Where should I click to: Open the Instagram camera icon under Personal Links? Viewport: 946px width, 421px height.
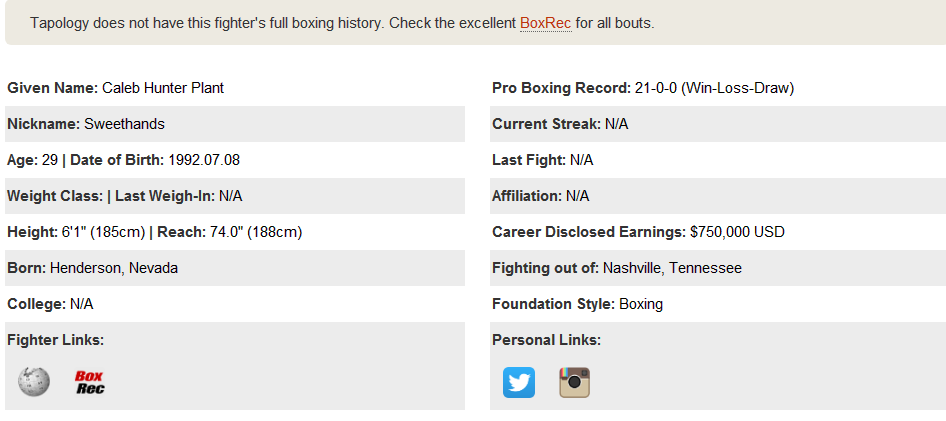pos(574,382)
